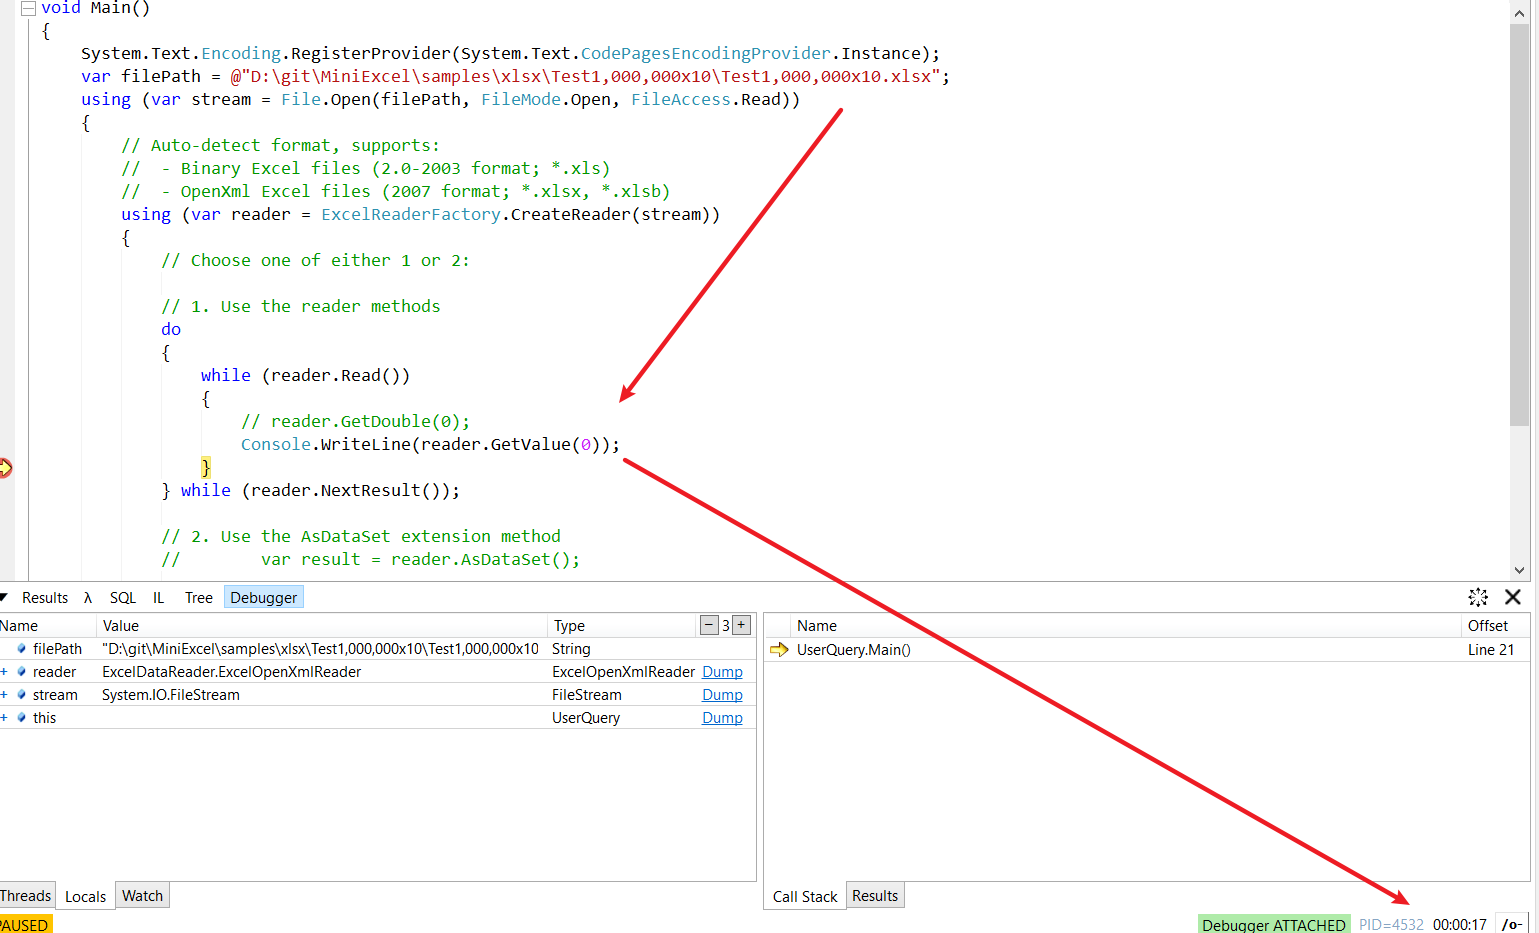Expand the this variable in Locals
The height and width of the screenshot is (933, 1539).
6,717
